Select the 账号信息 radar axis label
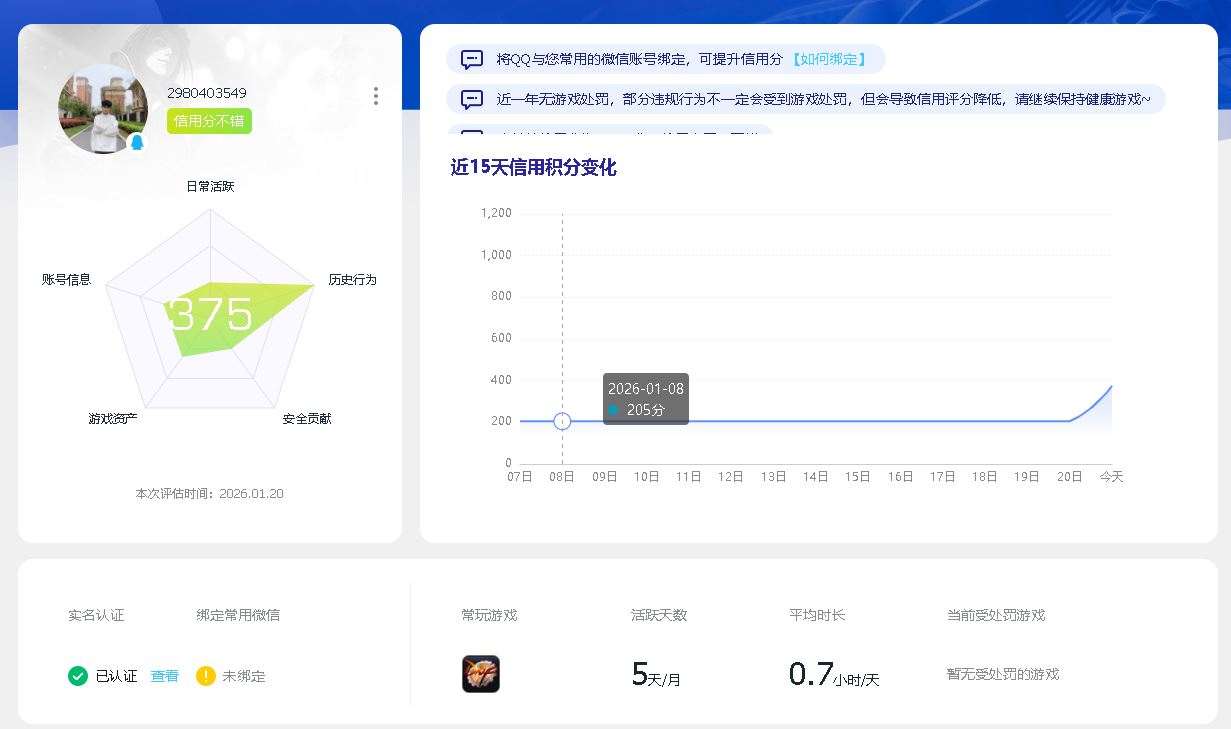Image resolution: width=1231 pixels, height=729 pixels. (x=67, y=280)
